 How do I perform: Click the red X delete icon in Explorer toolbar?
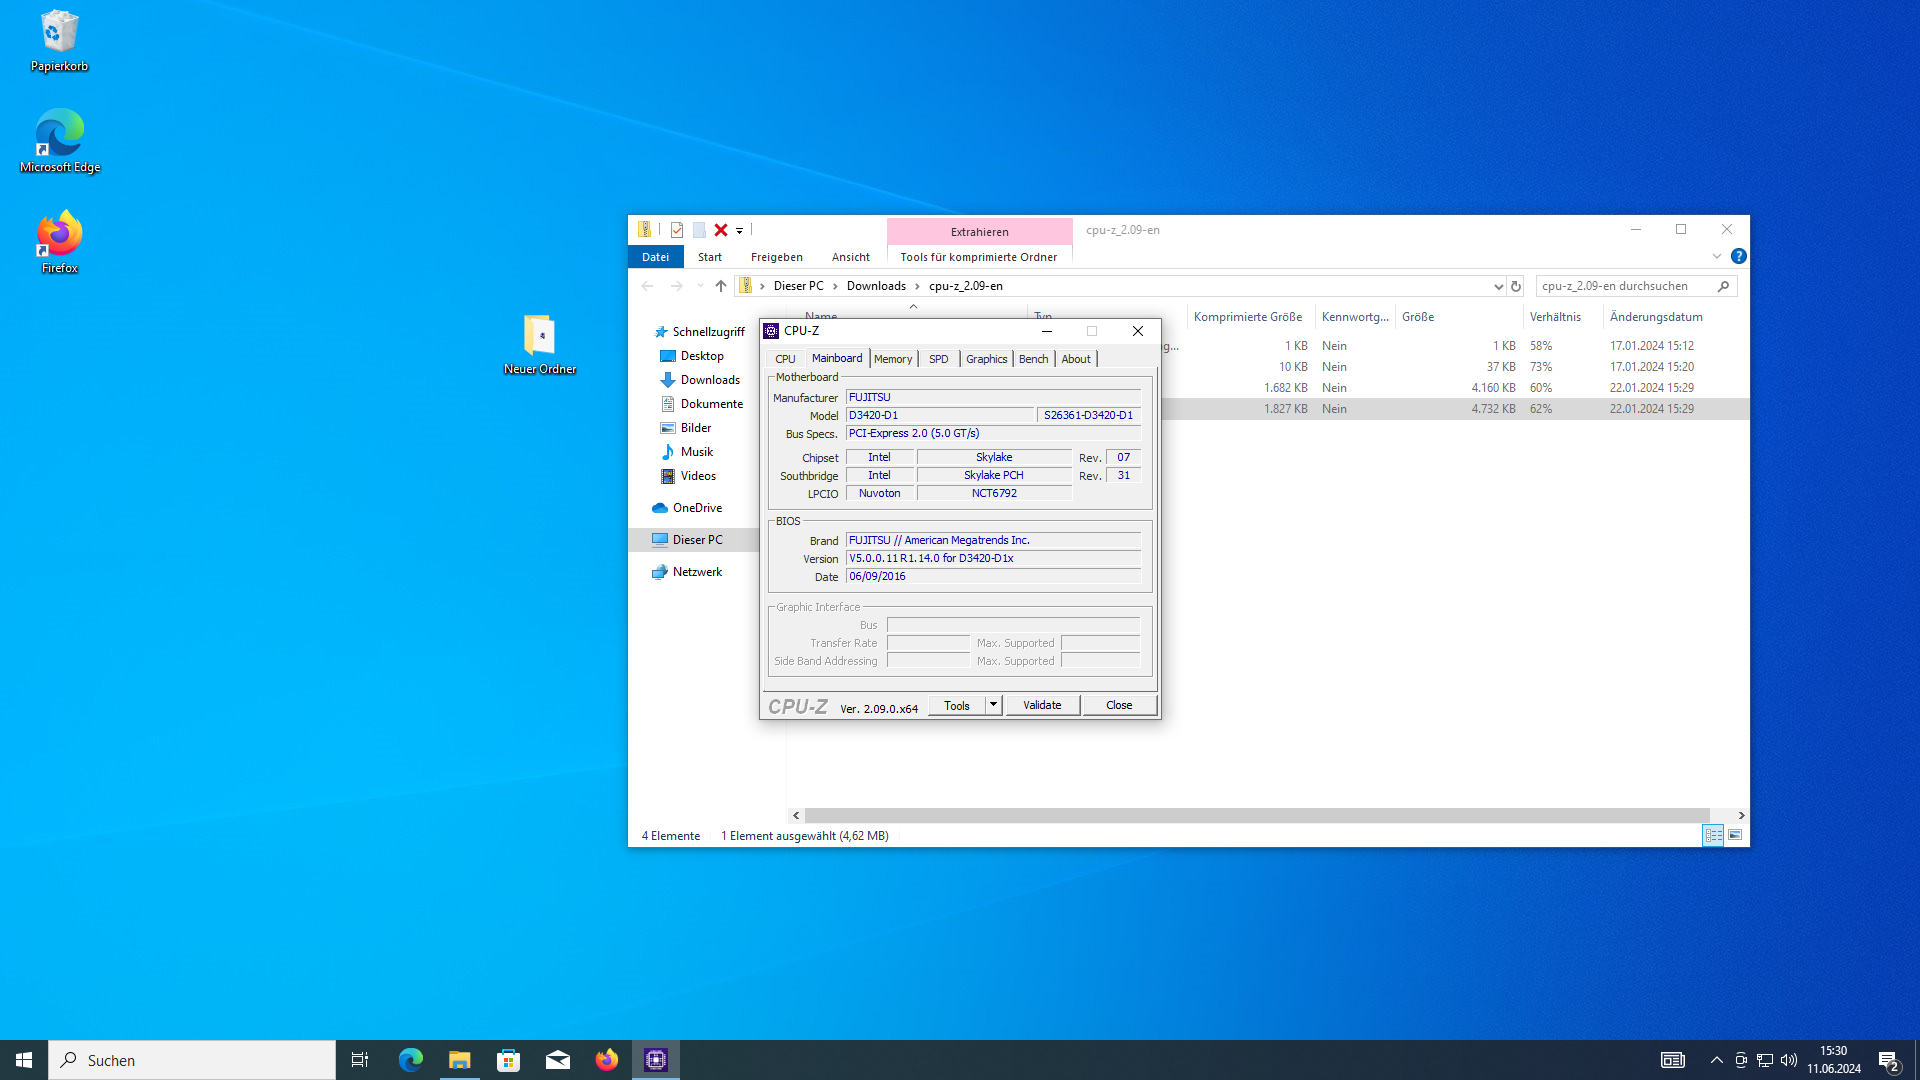point(720,230)
